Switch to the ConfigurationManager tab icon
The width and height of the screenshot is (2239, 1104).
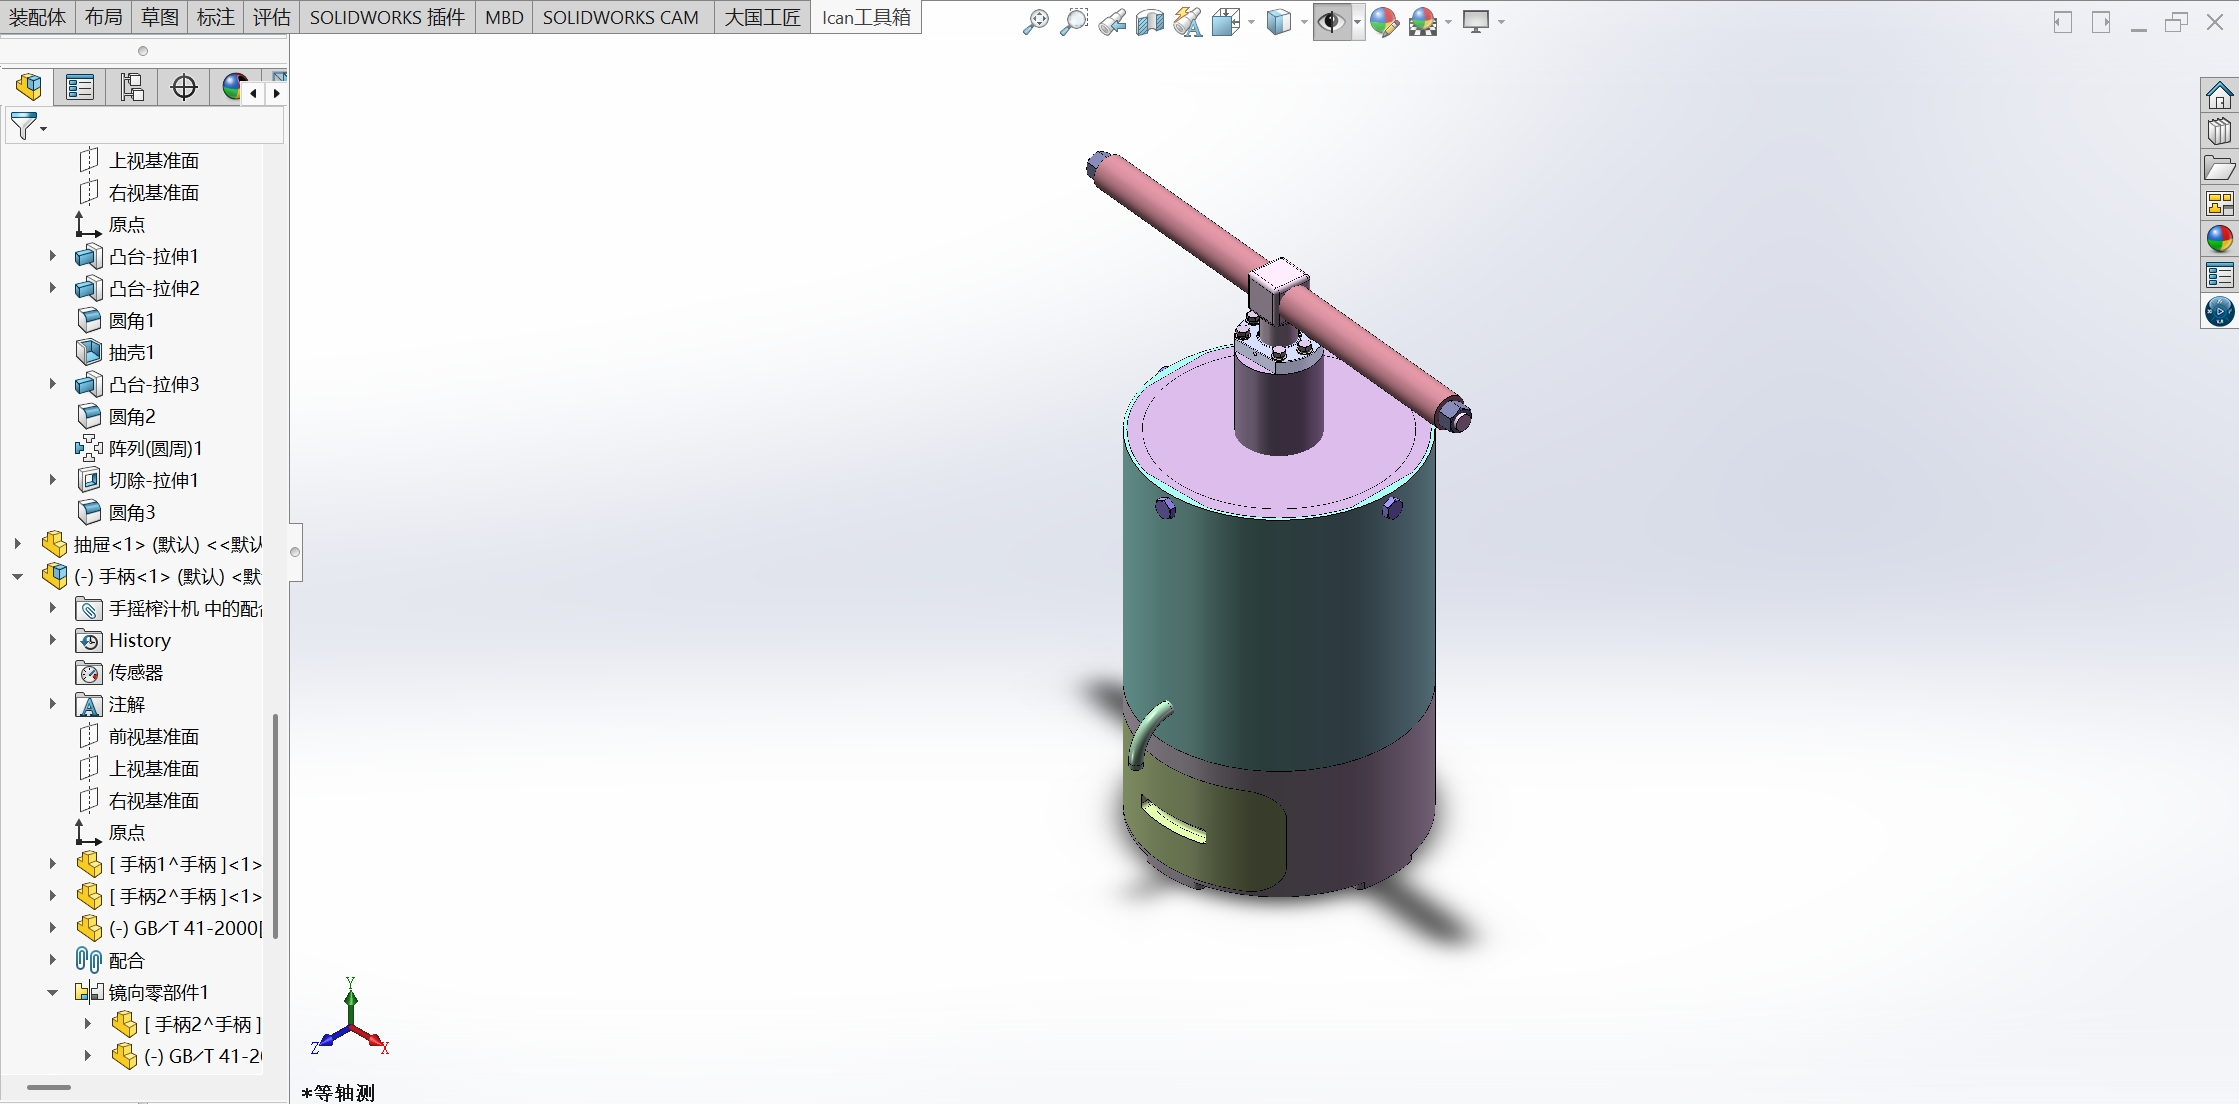pos(132,88)
